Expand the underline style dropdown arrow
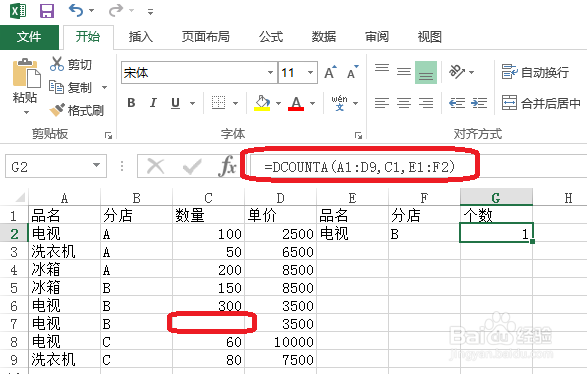This screenshot has height=374, width=587. (192, 103)
